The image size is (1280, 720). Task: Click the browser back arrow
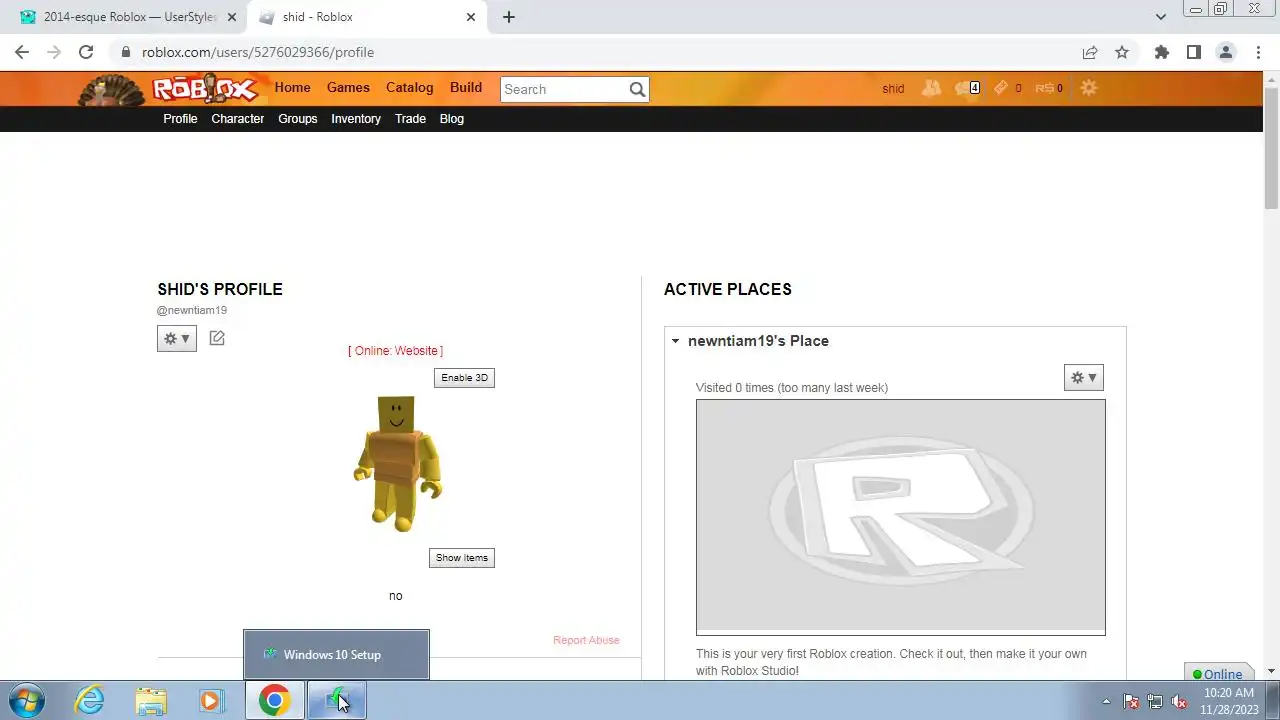22,52
